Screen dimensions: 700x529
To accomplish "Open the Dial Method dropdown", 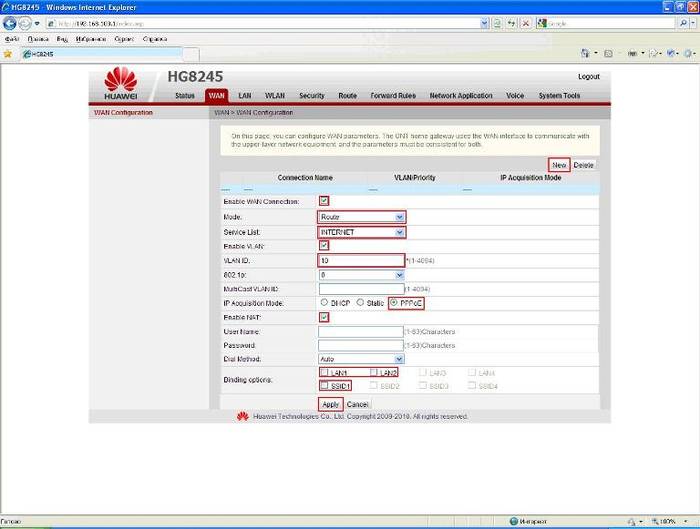I will [x=361, y=358].
